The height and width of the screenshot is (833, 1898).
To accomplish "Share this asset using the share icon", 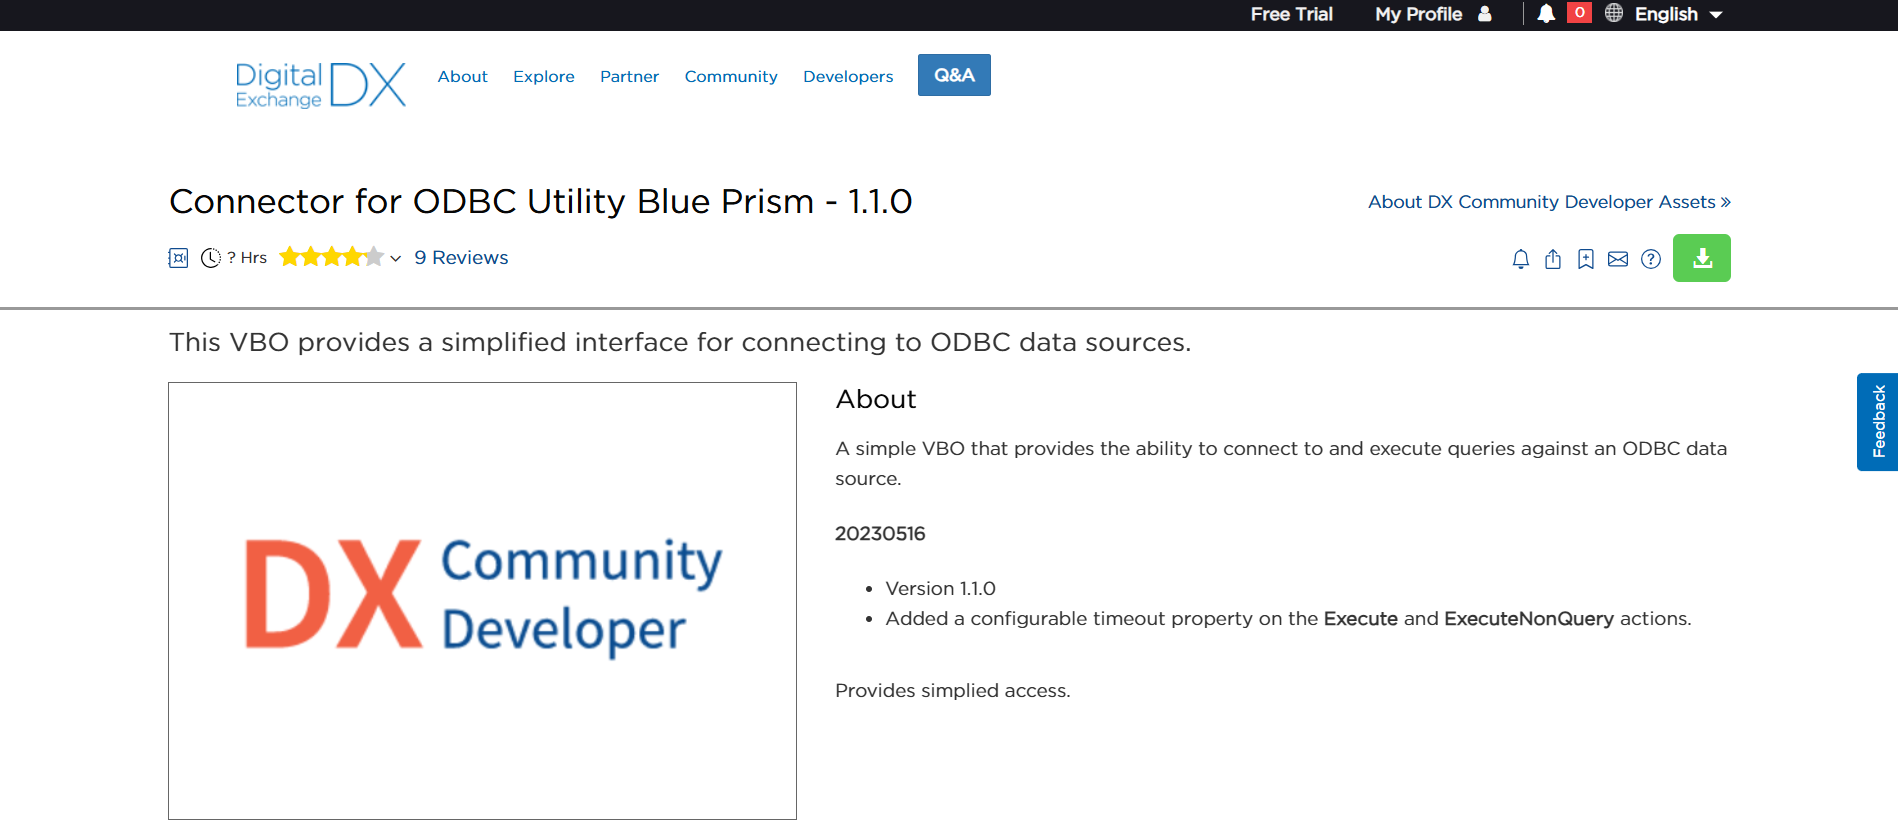I will point(1552,259).
